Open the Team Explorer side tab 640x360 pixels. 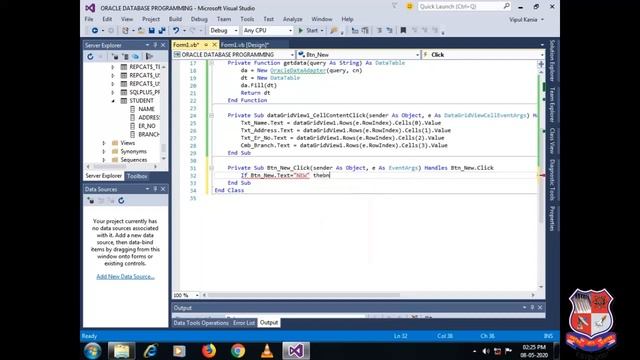552,104
